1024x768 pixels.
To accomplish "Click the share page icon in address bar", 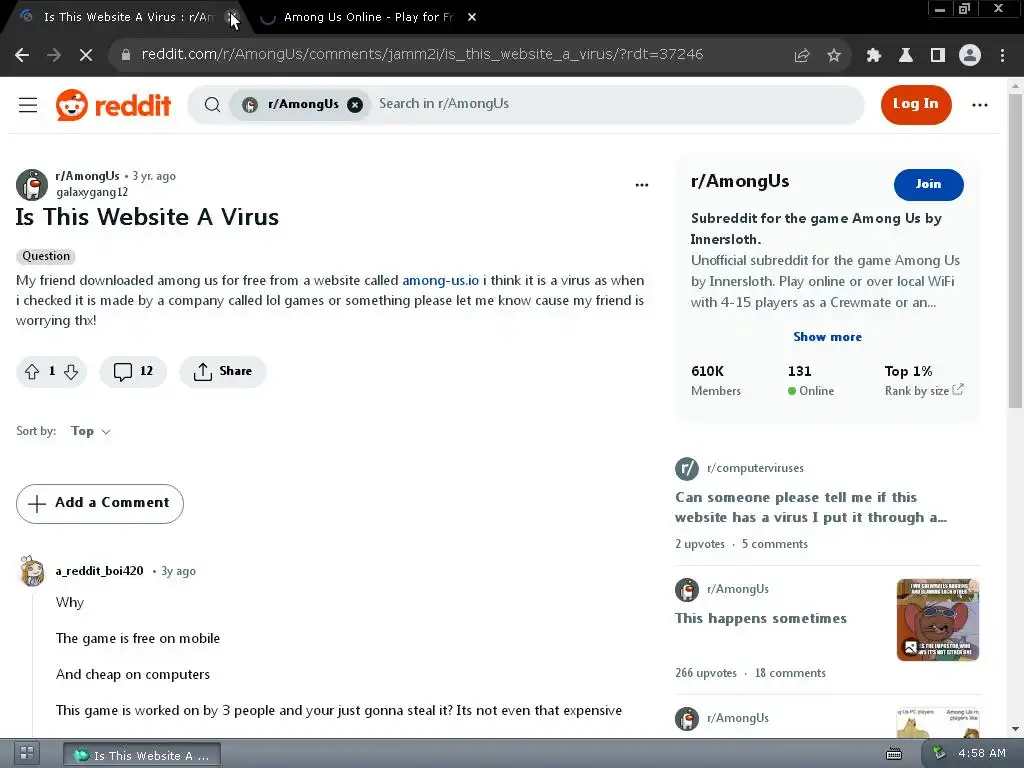I will click(802, 56).
